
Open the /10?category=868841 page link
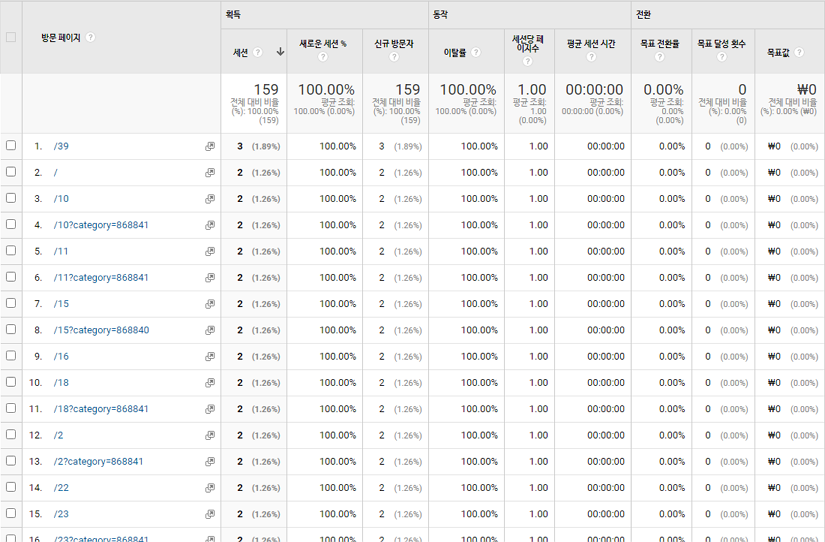(101, 225)
